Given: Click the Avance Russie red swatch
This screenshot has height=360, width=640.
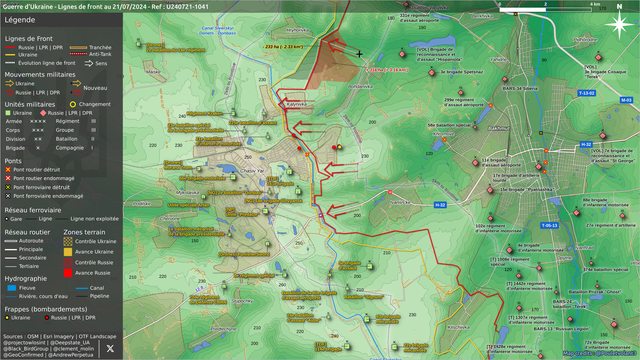Looking at the screenshot, I should pos(68,273).
